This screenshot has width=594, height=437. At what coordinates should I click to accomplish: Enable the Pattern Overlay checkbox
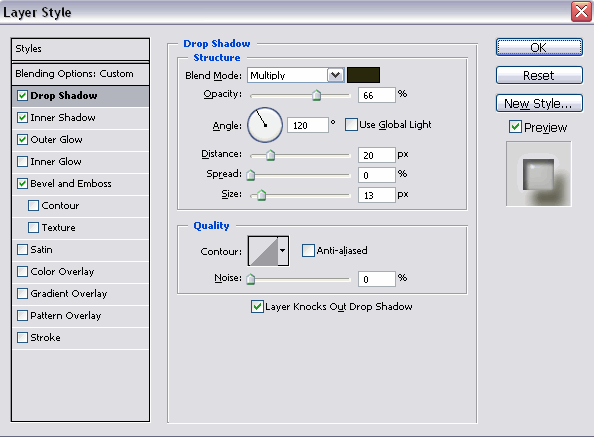point(22,315)
